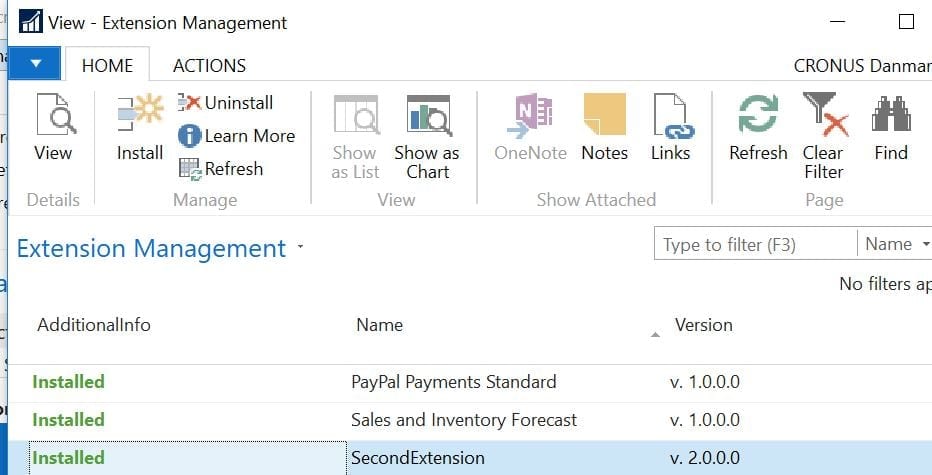Sort by the Name column header
932x475 pixels.
tap(379, 325)
